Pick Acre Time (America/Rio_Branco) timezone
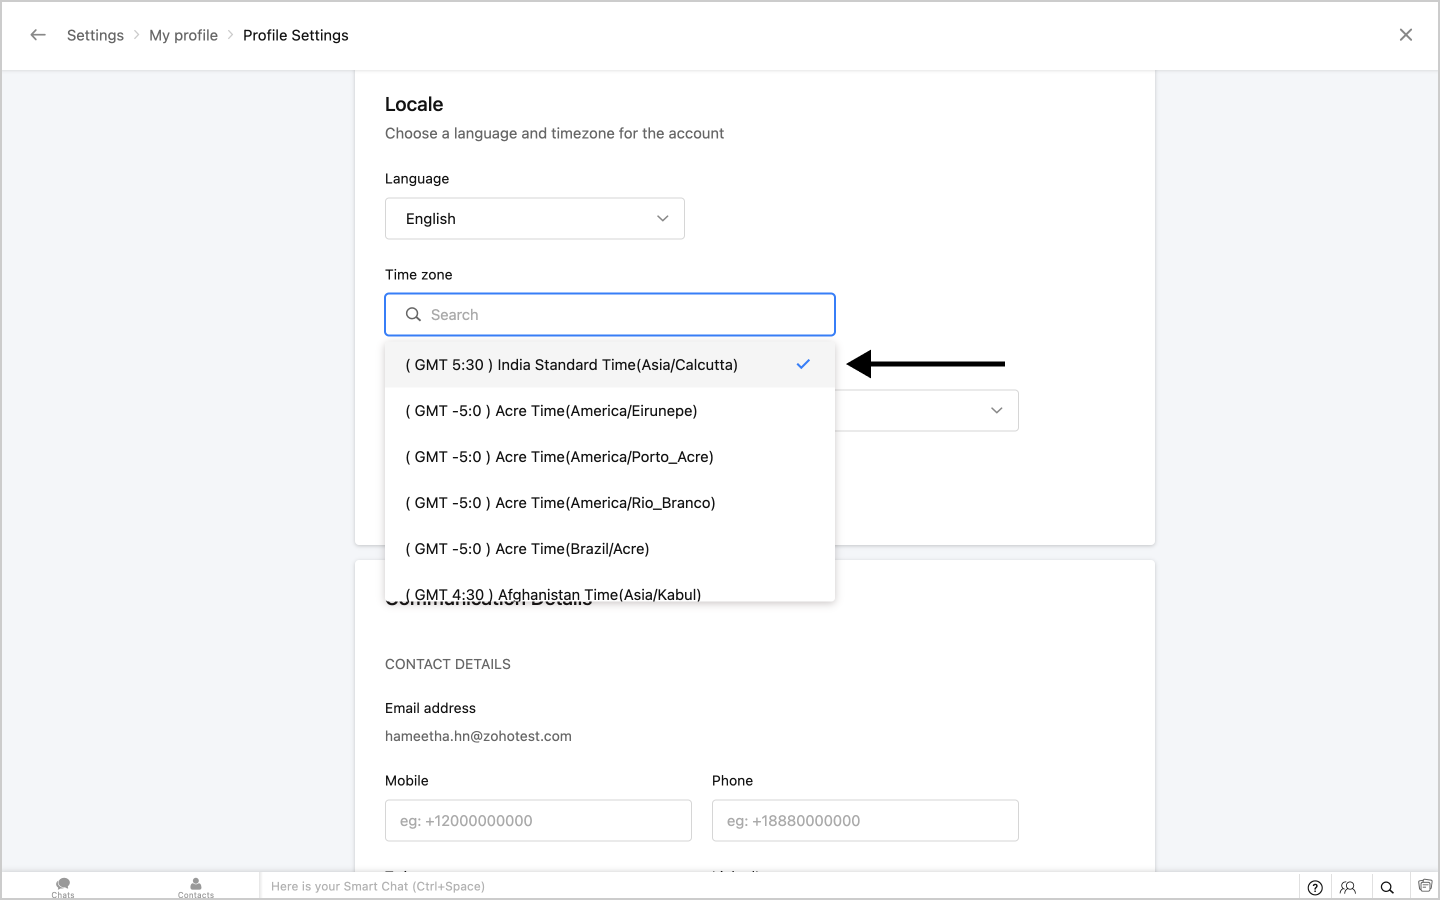This screenshot has width=1440, height=900. [560, 503]
